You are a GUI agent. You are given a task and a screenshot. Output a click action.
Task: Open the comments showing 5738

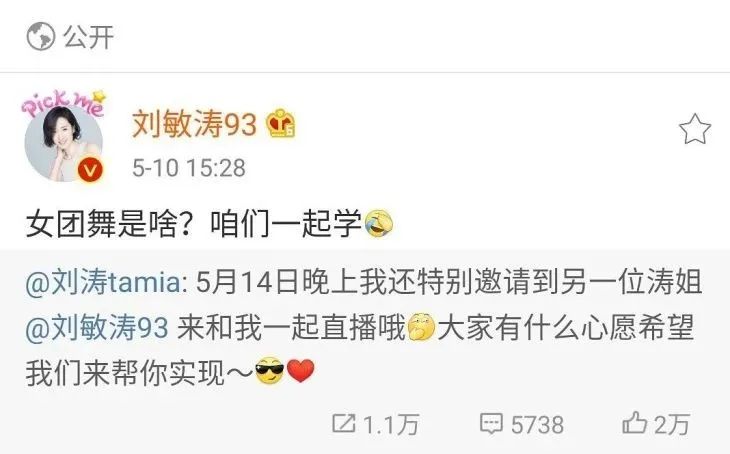522,424
